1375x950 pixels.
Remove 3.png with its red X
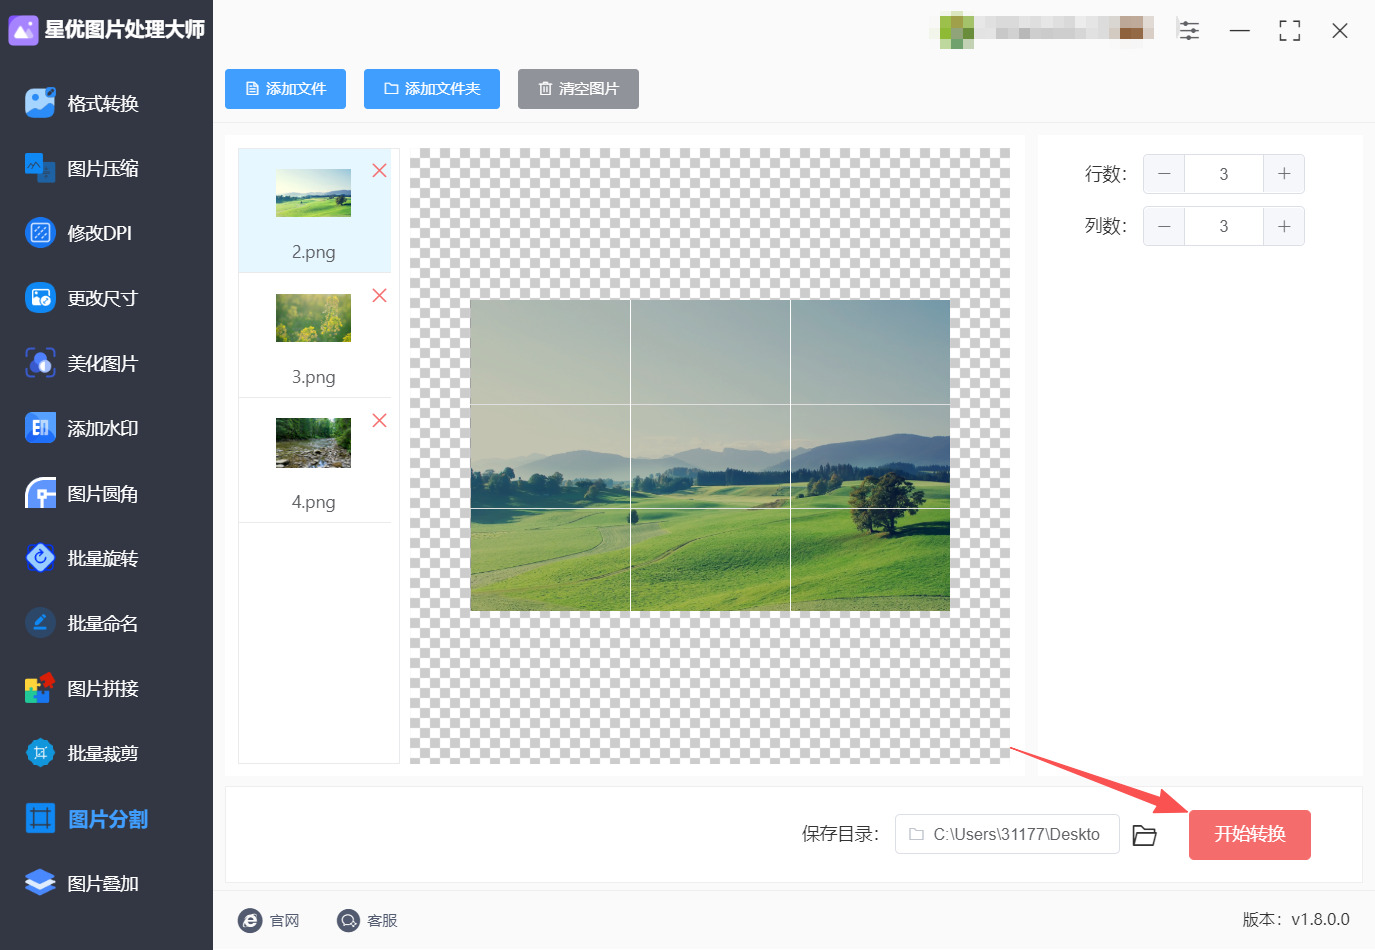pyautogui.click(x=379, y=296)
